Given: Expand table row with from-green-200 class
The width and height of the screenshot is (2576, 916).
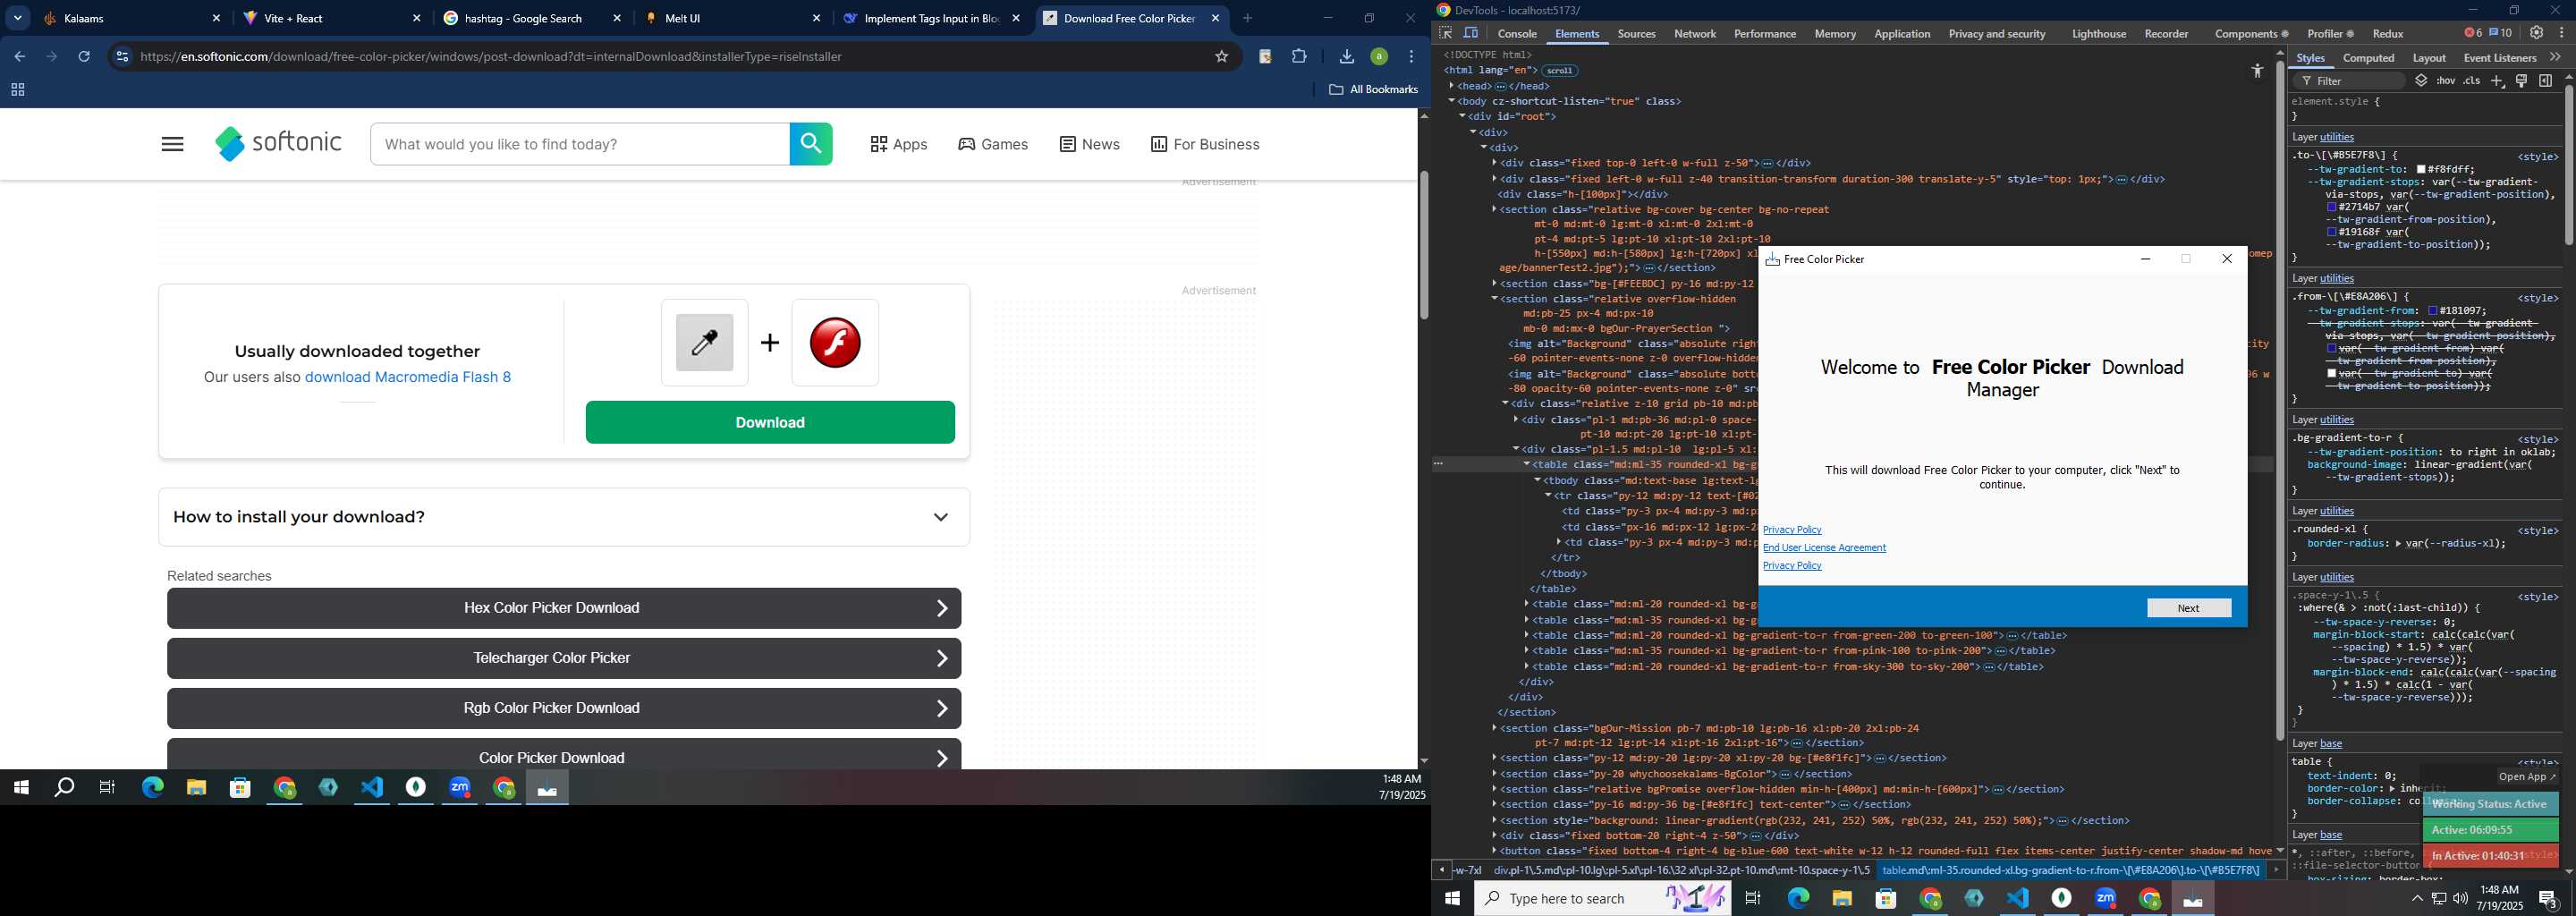Looking at the screenshot, I should [1528, 635].
